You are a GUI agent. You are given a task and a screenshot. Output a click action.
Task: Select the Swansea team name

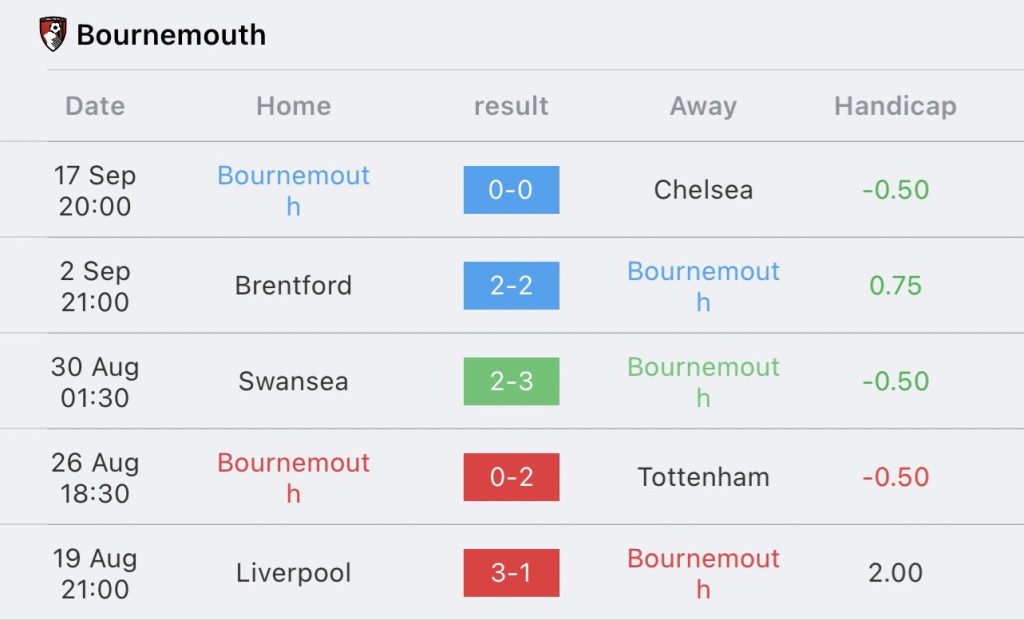coord(293,381)
